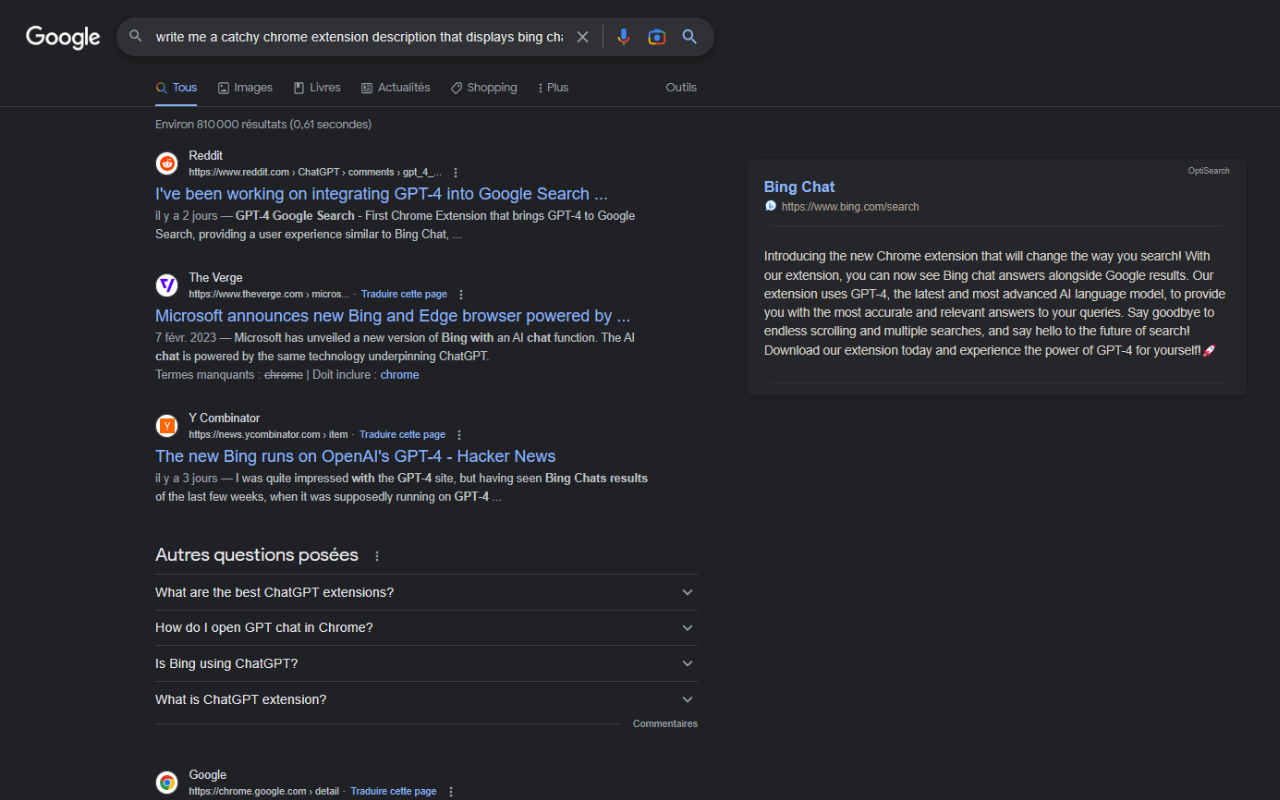Click Traduire cette page for Y Combinator
The height and width of the screenshot is (800, 1280).
click(x=402, y=435)
